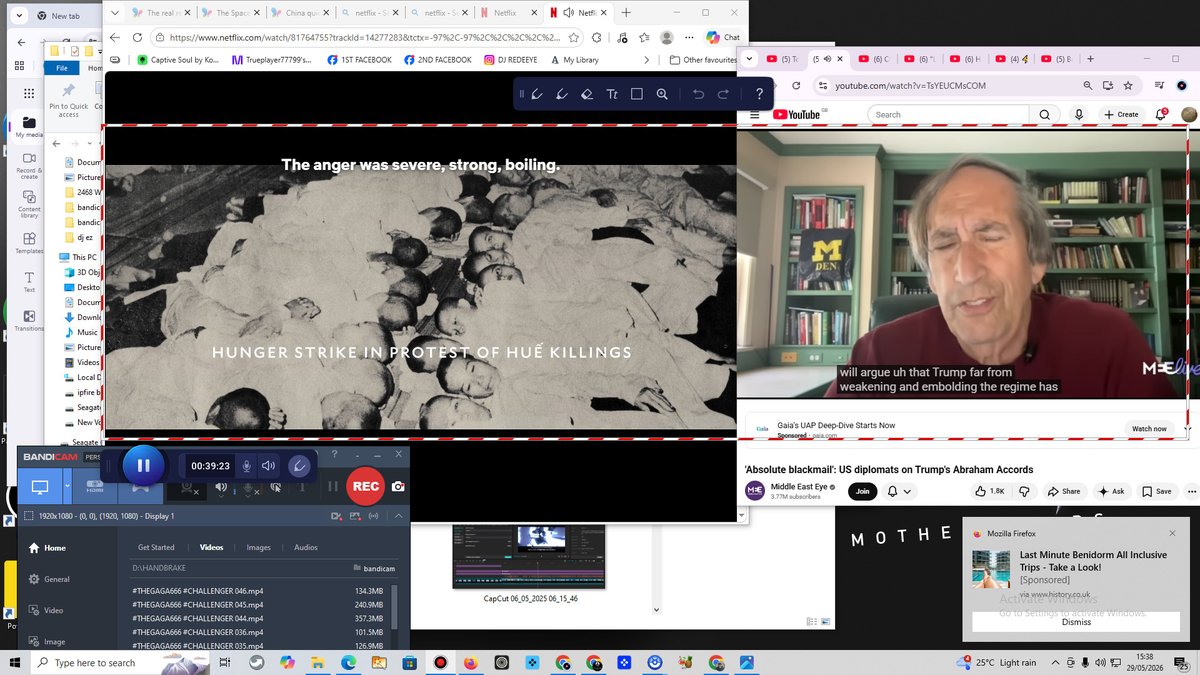
Task: Open the Middle East Eye notification bell dropdown
Action: point(897,491)
